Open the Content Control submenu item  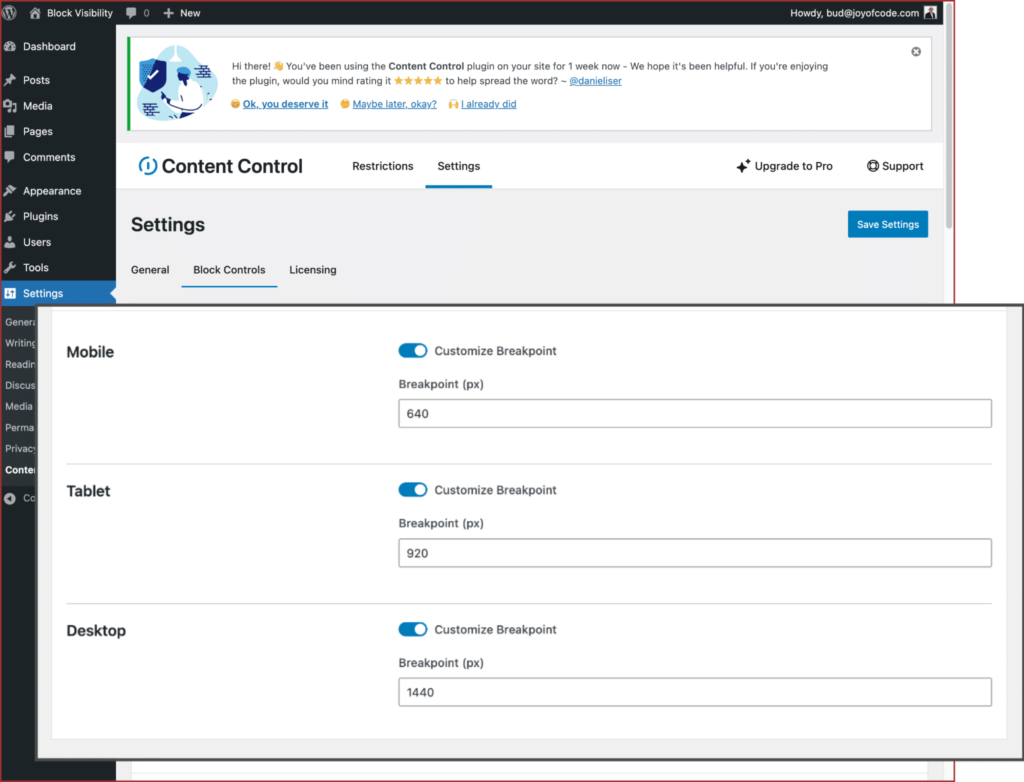19,470
